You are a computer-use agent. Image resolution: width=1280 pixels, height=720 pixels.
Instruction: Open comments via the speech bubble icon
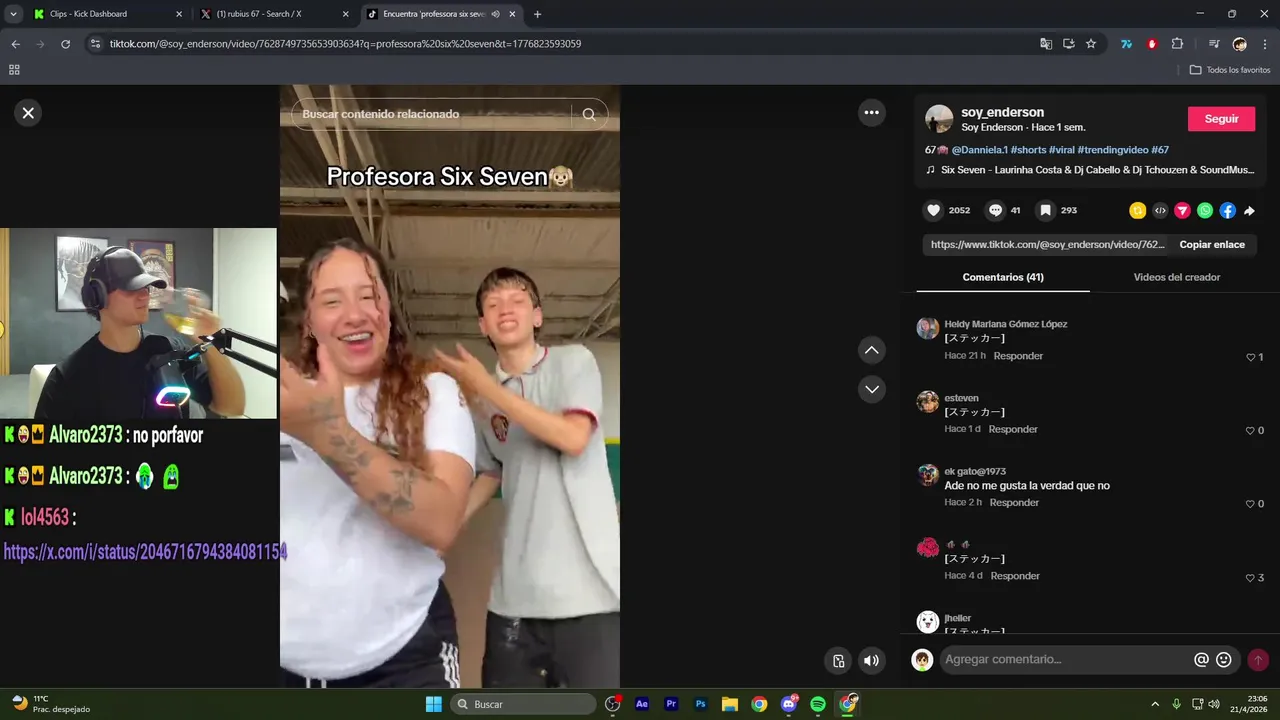click(995, 210)
